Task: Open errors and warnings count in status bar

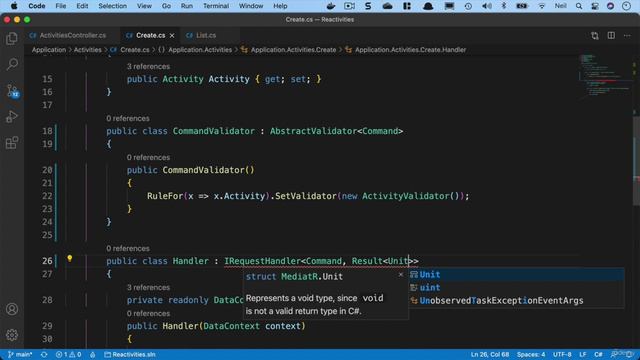Action: pyautogui.click(x=68, y=355)
